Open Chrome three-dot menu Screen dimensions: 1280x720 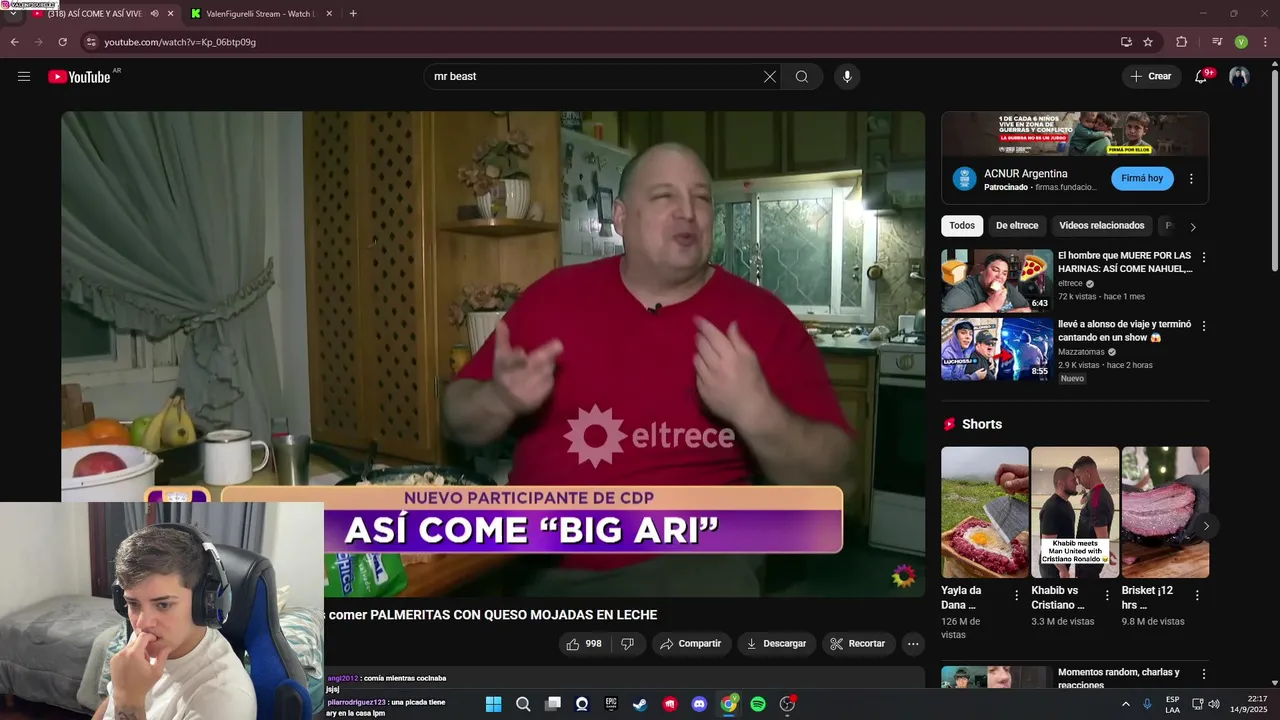pyautogui.click(x=1265, y=42)
